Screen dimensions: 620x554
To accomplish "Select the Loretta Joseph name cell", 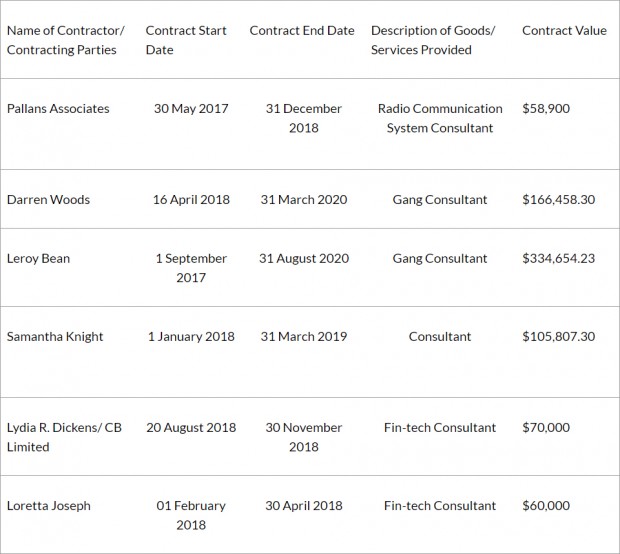I will [48, 505].
